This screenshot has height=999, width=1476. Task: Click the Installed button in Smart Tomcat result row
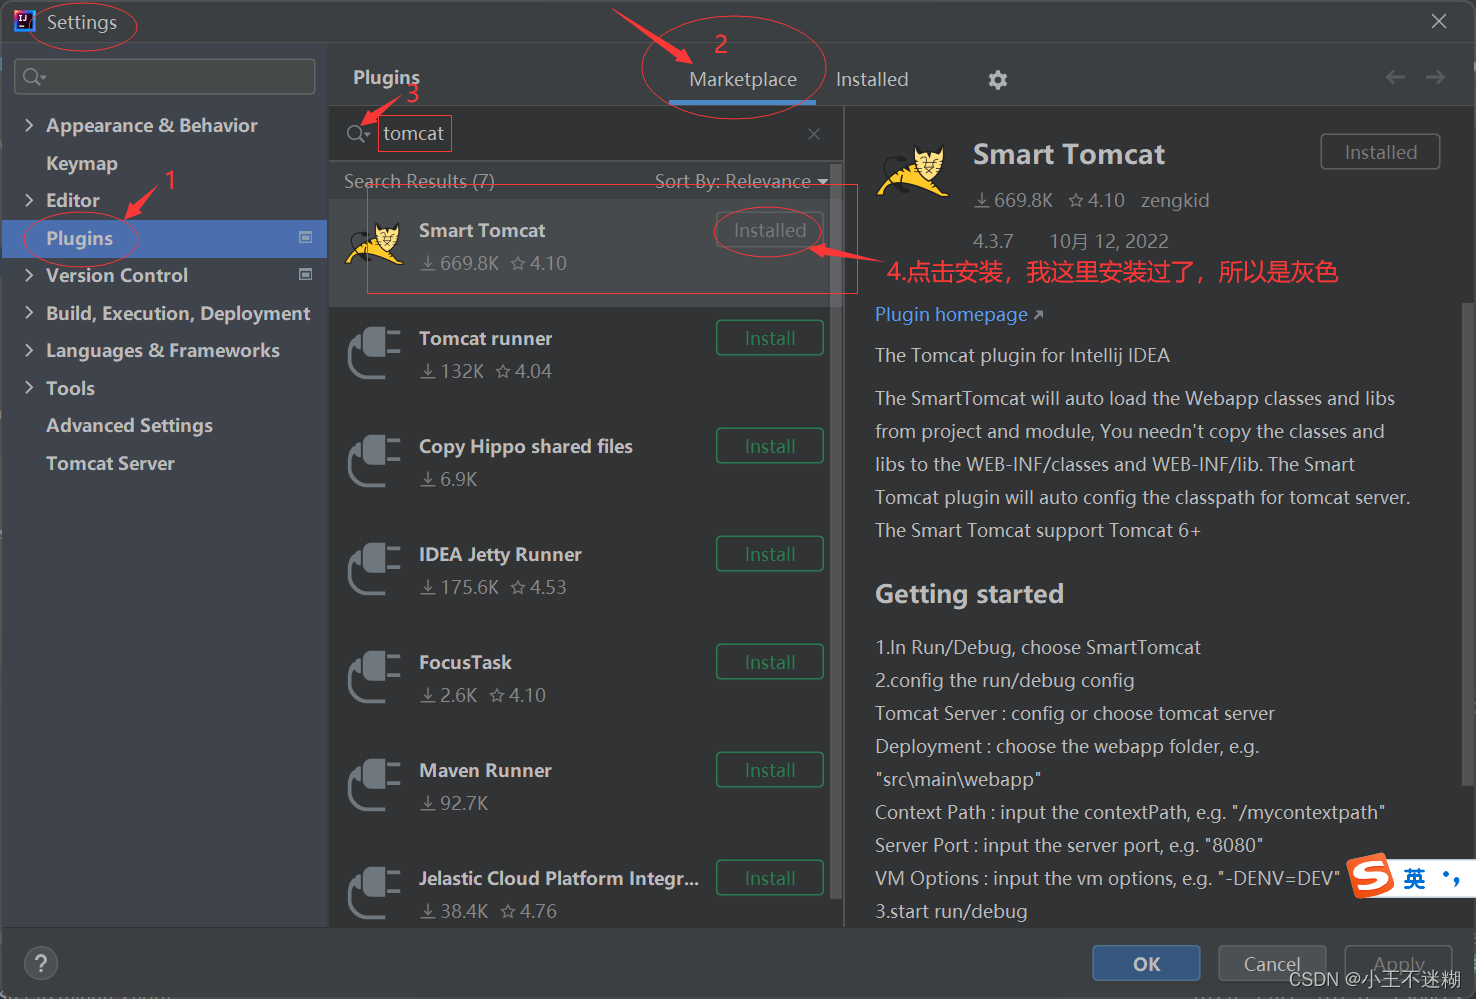[770, 230]
